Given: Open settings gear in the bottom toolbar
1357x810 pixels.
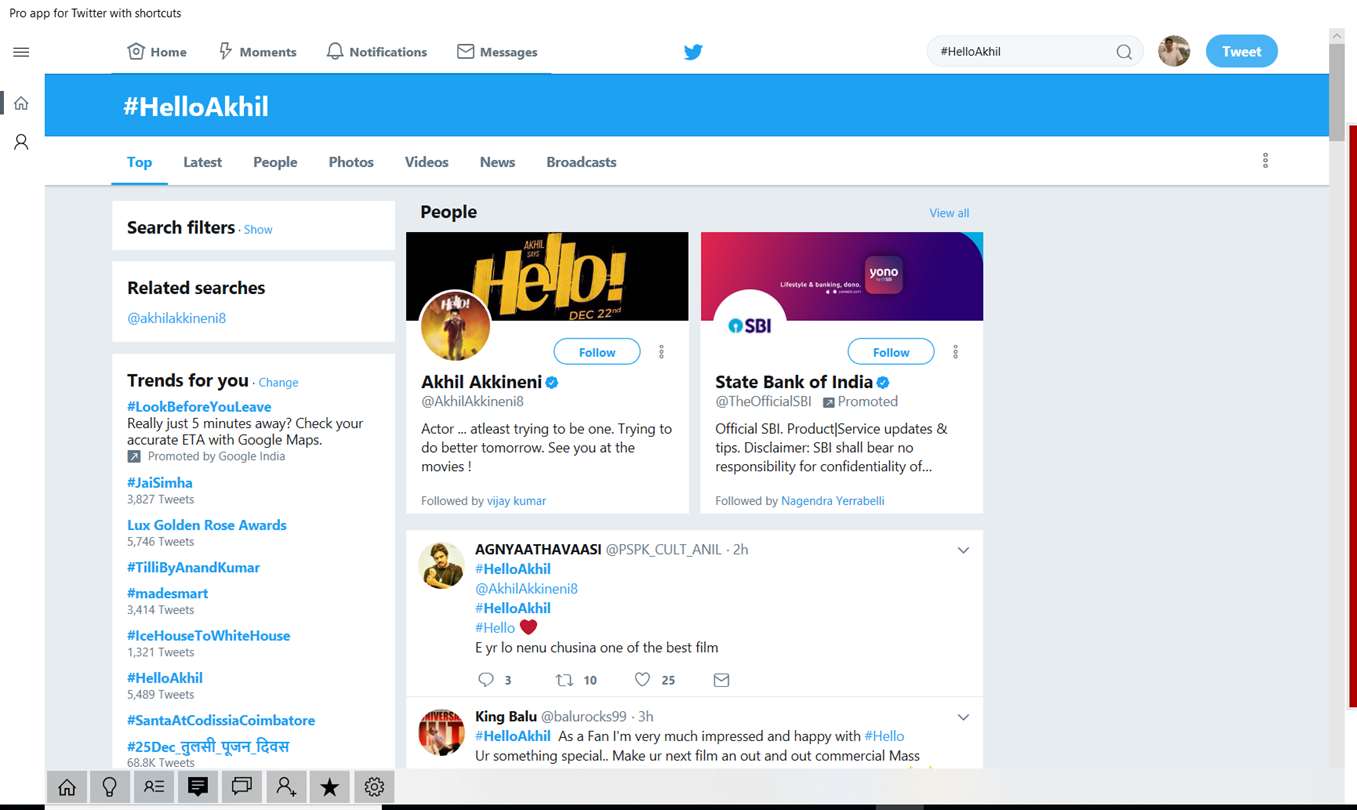Looking at the screenshot, I should [x=374, y=787].
